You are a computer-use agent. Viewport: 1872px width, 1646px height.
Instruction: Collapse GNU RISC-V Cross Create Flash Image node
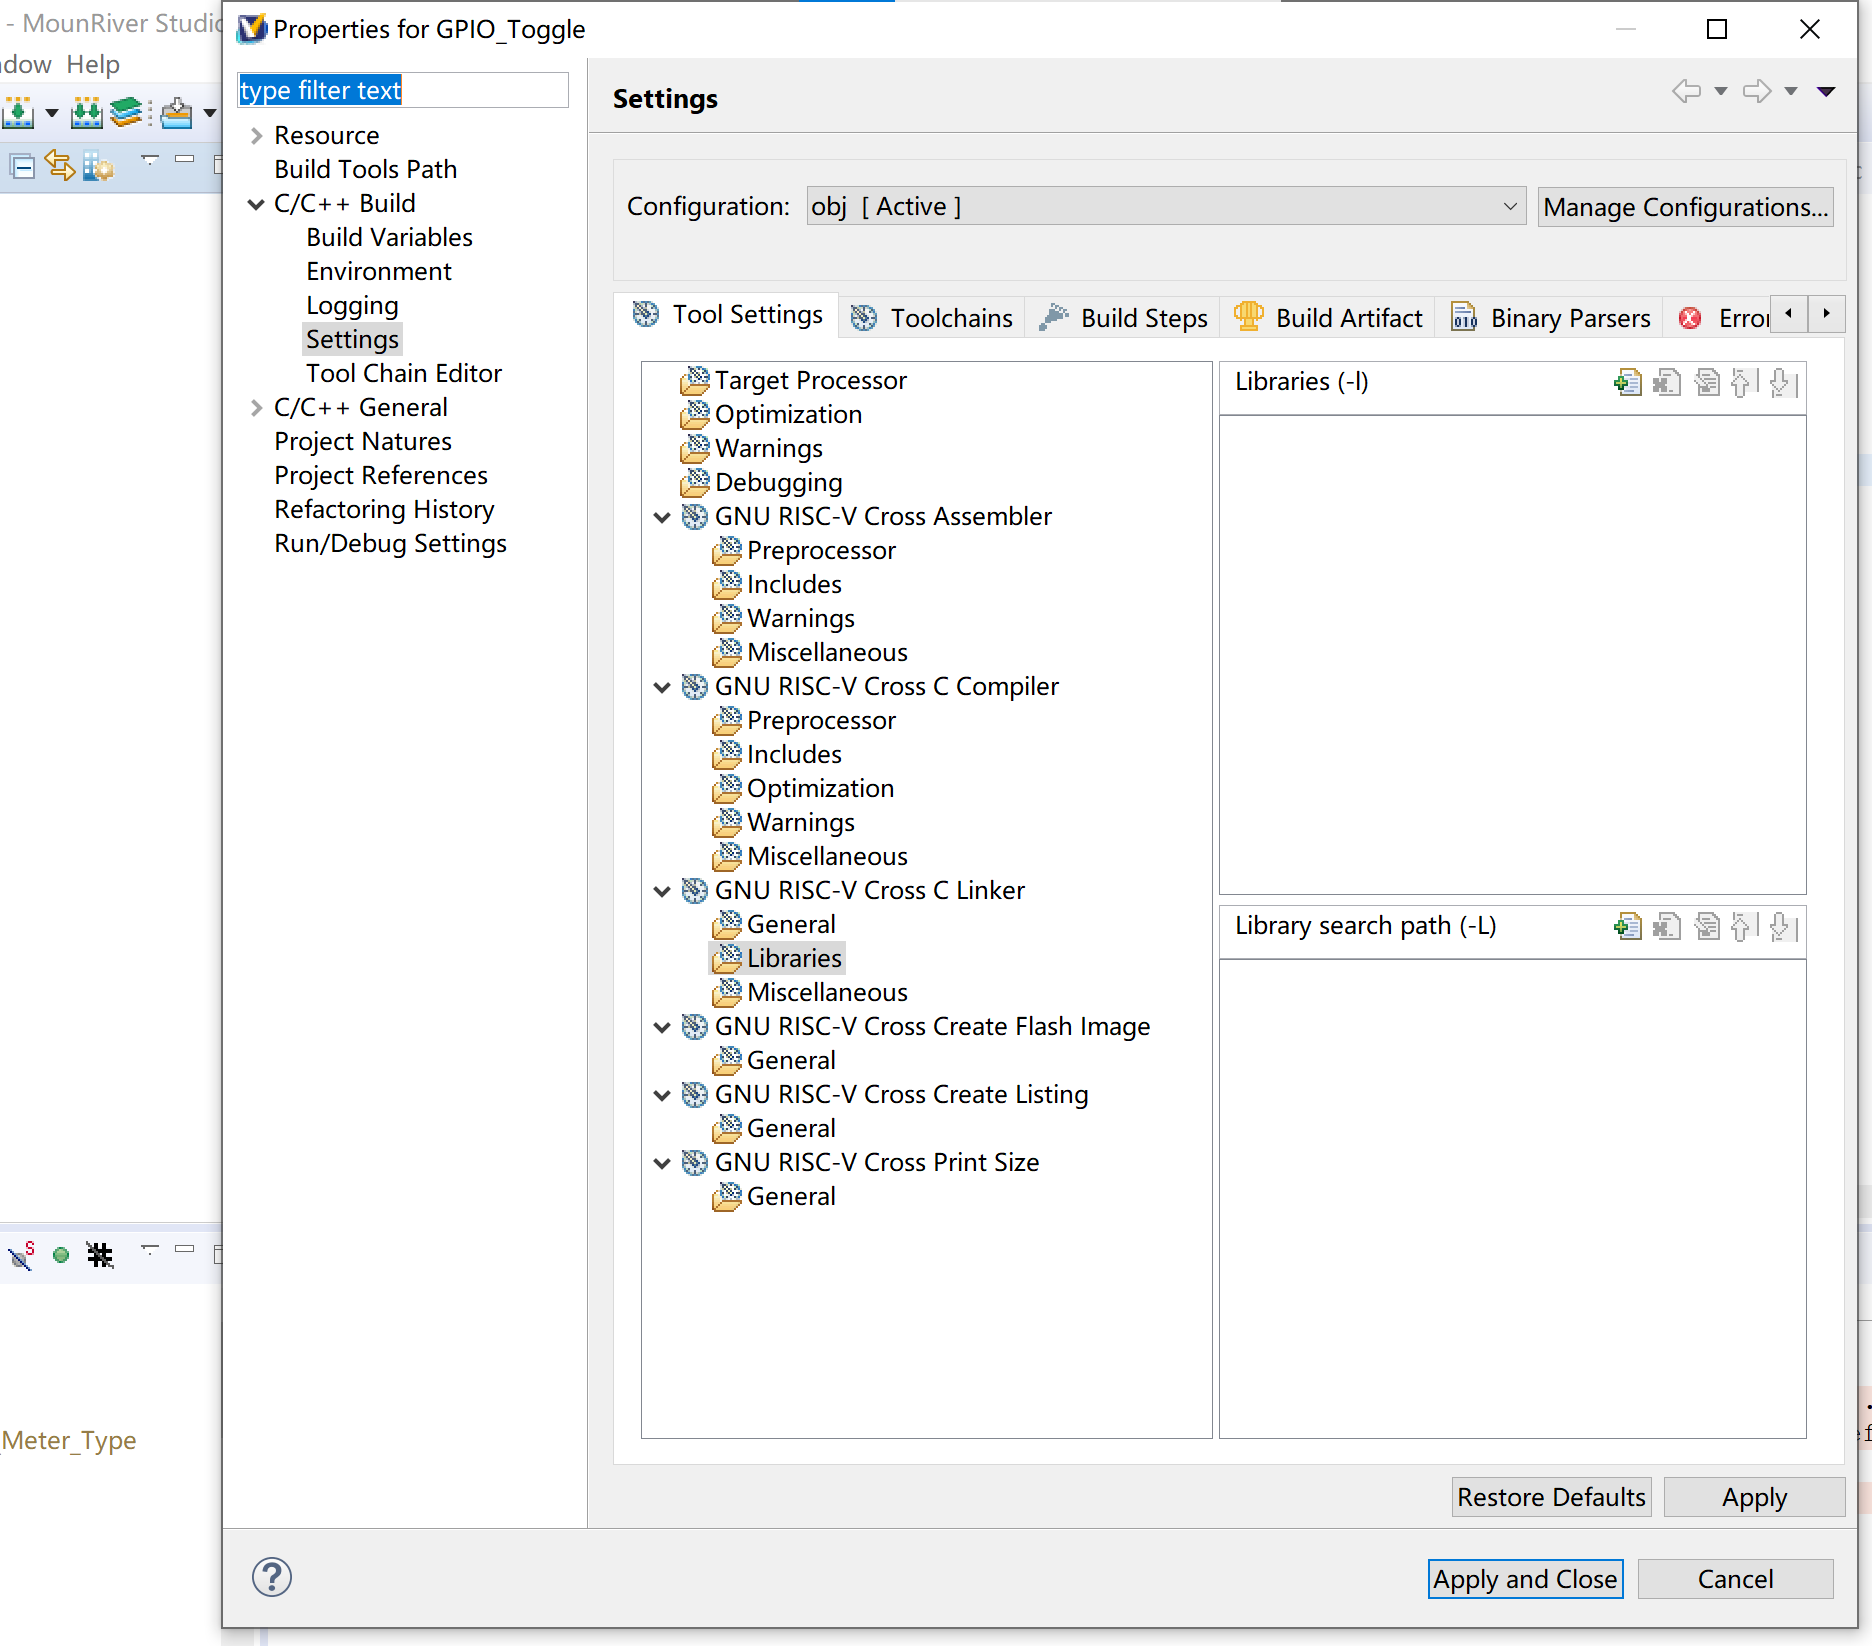(x=662, y=1027)
